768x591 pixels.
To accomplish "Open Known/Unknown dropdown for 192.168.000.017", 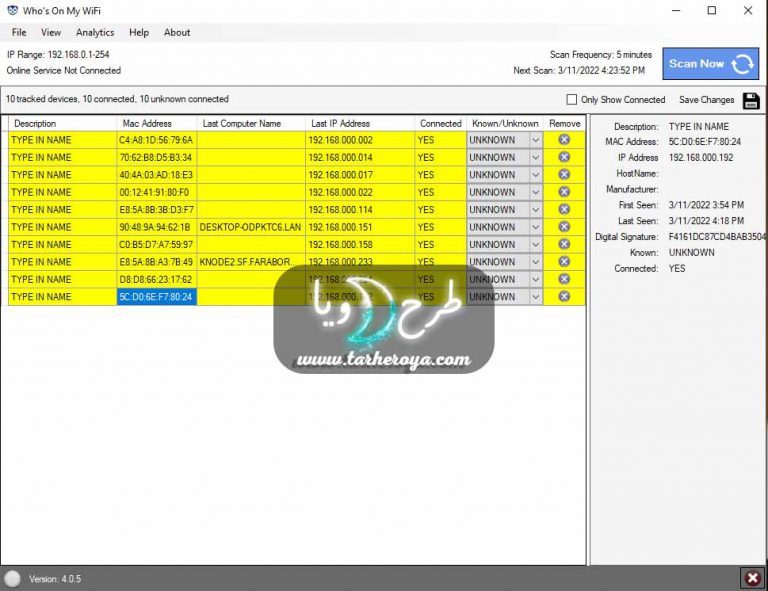I will point(535,175).
